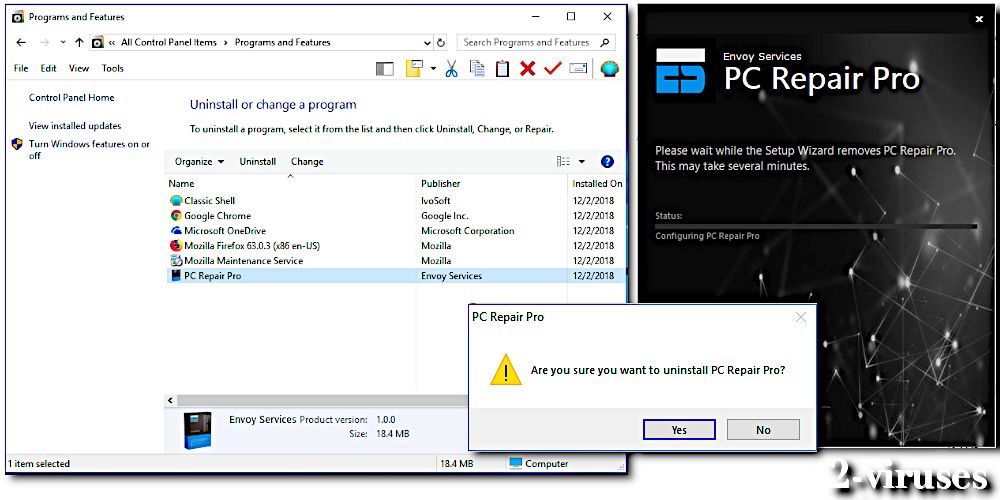1000x500 pixels.
Task: Click the Mozilla Maintenance Service icon
Action: coord(176,261)
